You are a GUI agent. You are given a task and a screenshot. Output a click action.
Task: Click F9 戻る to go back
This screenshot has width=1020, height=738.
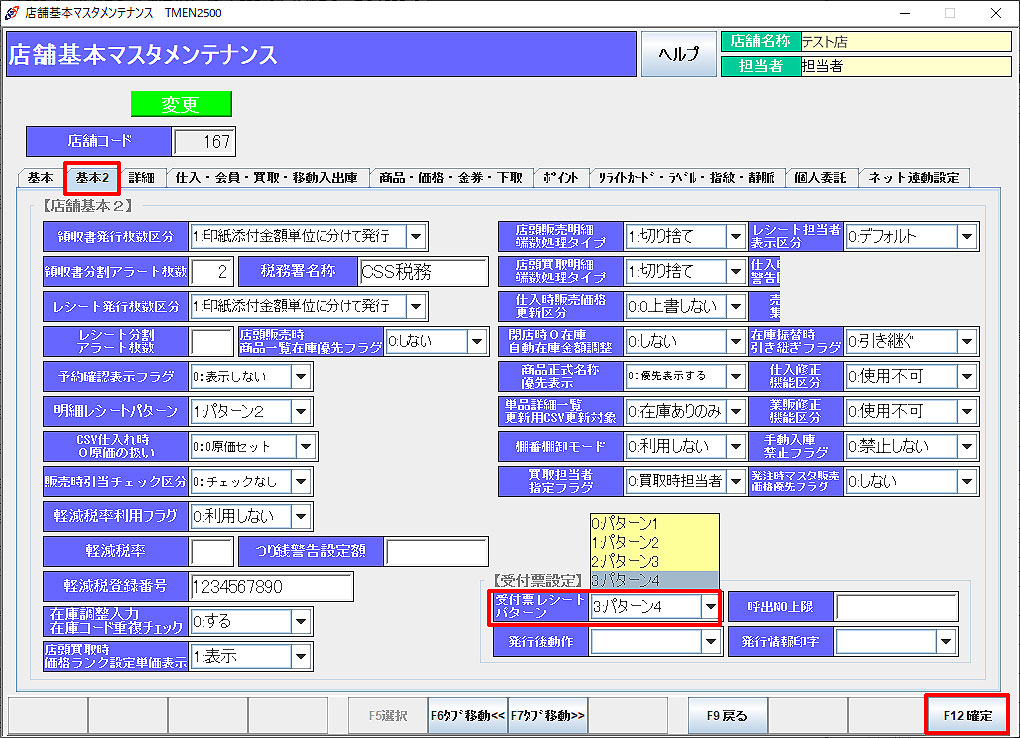(x=727, y=716)
